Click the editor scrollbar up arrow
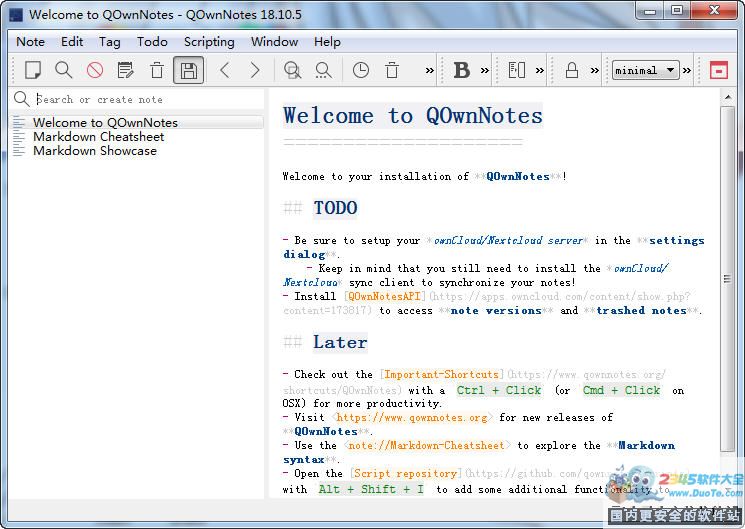The image size is (745, 529). [727, 97]
